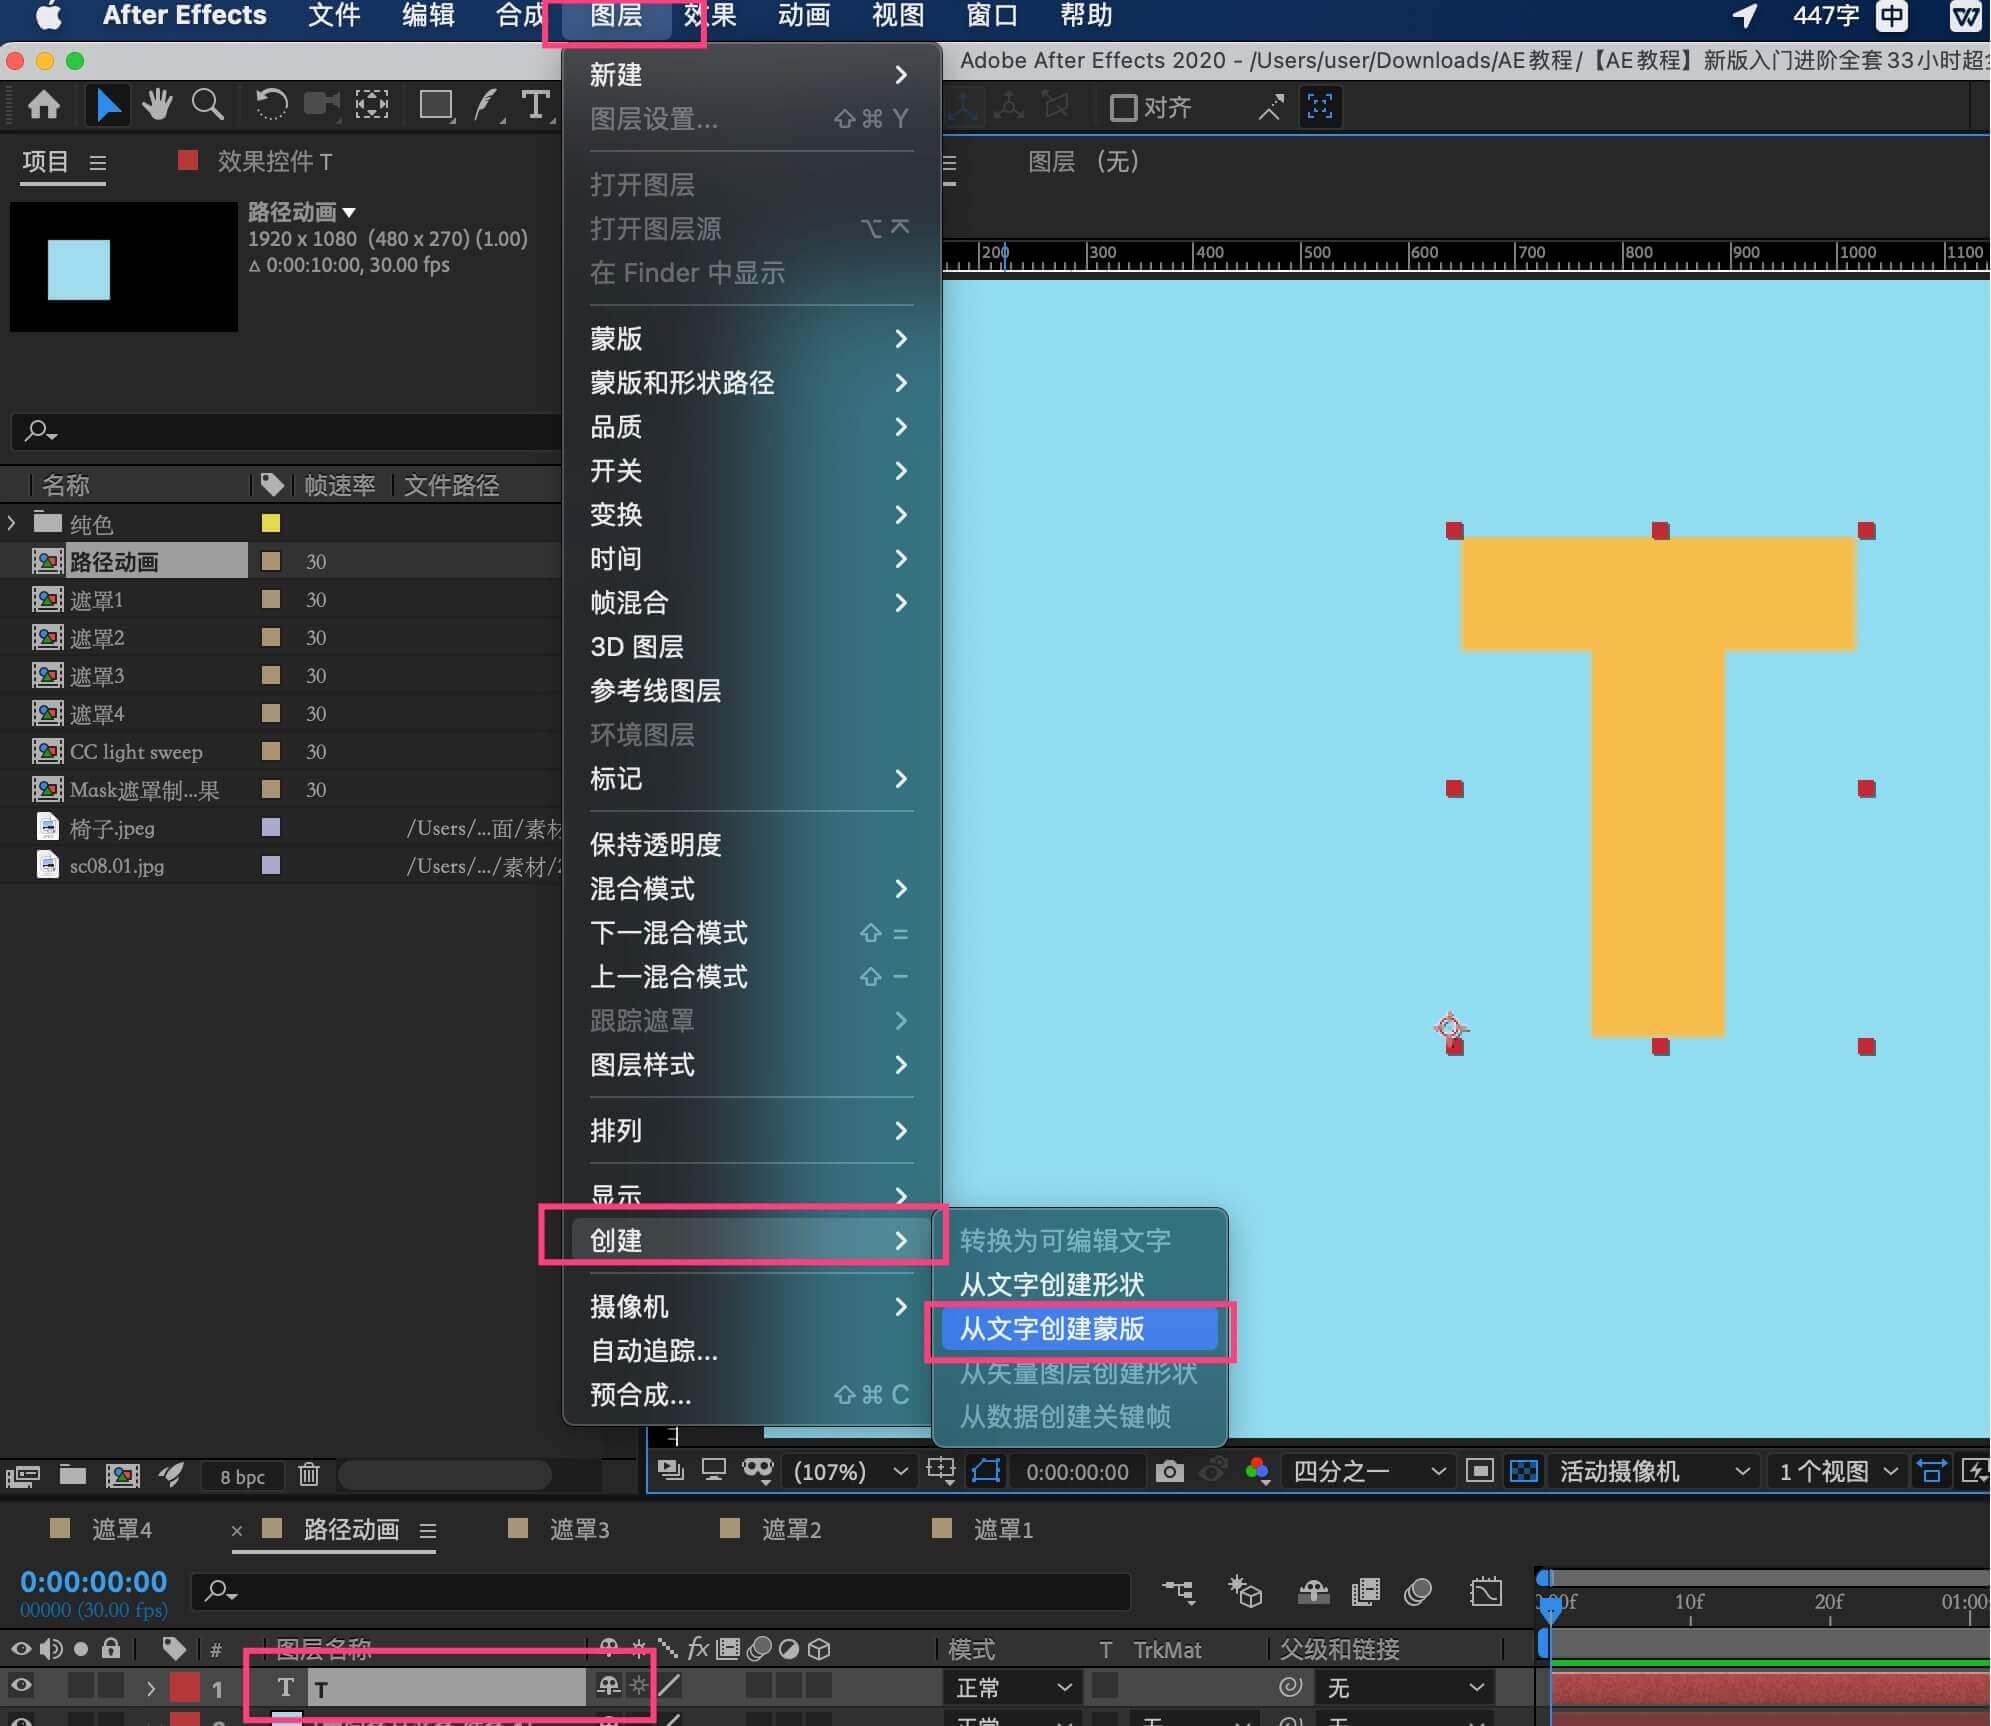The width and height of the screenshot is (1991, 1726).
Task: Open the 活动摄像机 camera dropdown
Action: click(1652, 1471)
